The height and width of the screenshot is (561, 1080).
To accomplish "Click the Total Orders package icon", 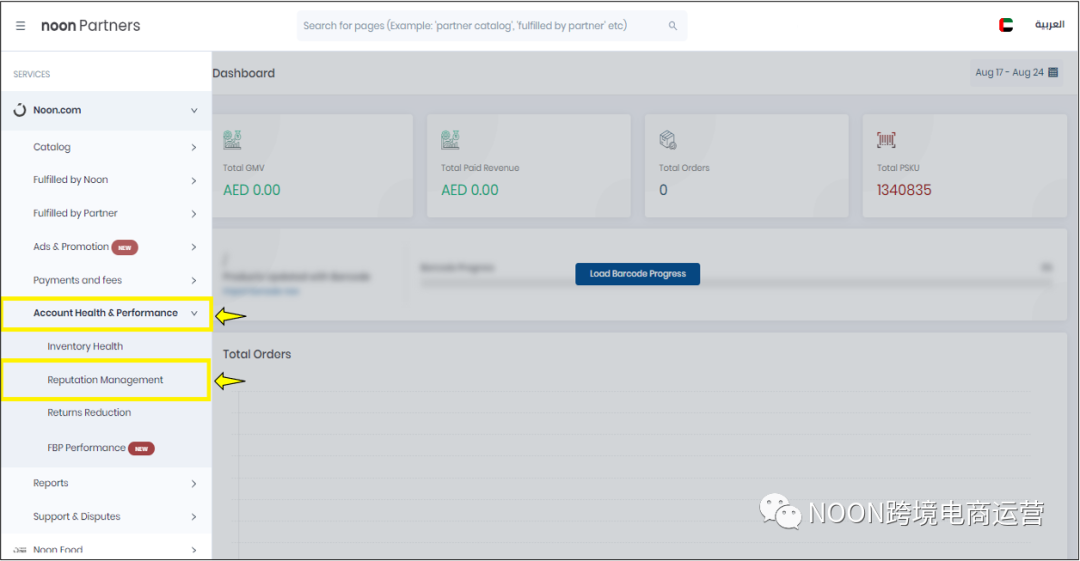I will coord(668,139).
